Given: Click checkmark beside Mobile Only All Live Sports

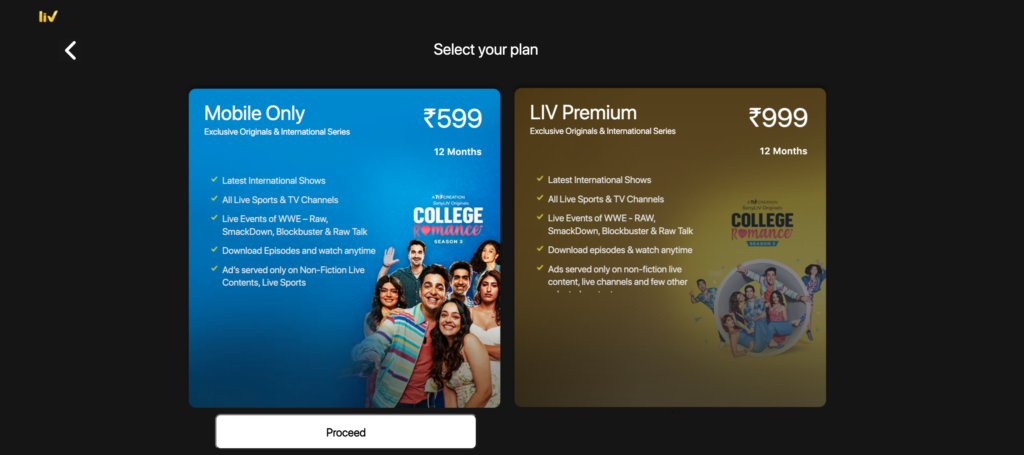Looking at the screenshot, I should [x=214, y=199].
